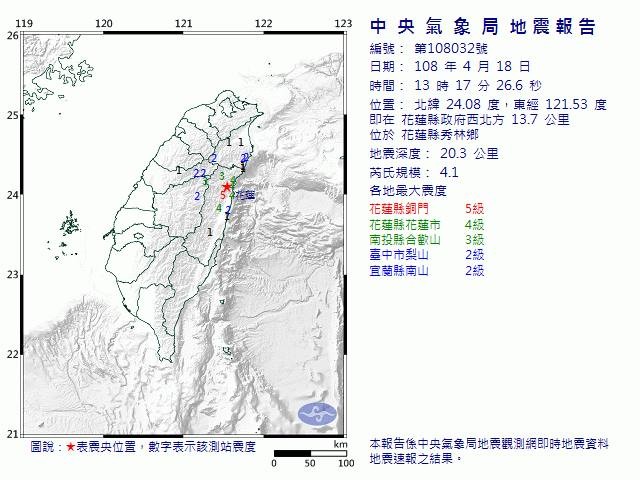This screenshot has width=640, height=480.
Task: Click the longitude 121 axis label at top
Action: 183,23
